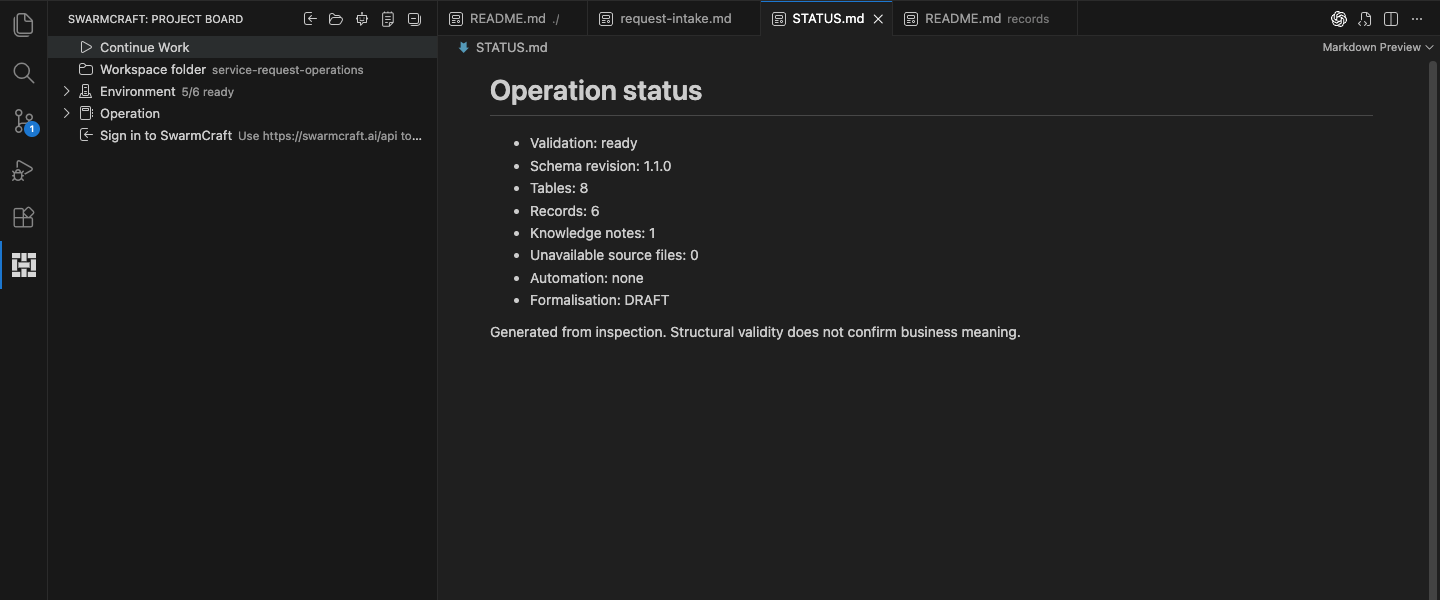The height and width of the screenshot is (600, 1440).
Task: Select the SwarmCraft icon in activity bar
Action: tap(23, 265)
